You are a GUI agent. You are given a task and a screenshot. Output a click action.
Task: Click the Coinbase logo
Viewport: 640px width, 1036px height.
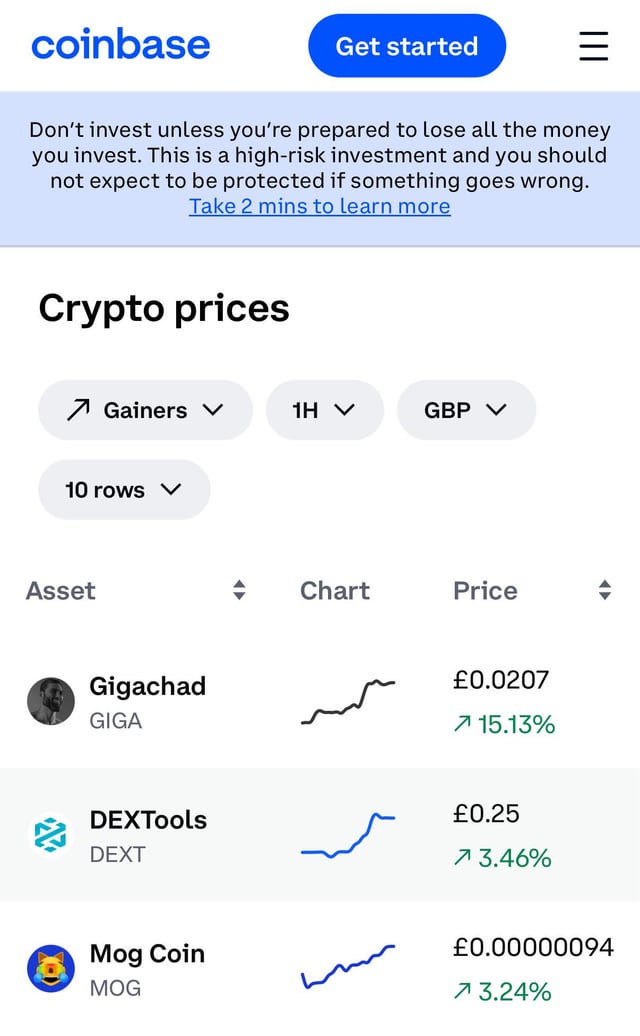(121, 45)
